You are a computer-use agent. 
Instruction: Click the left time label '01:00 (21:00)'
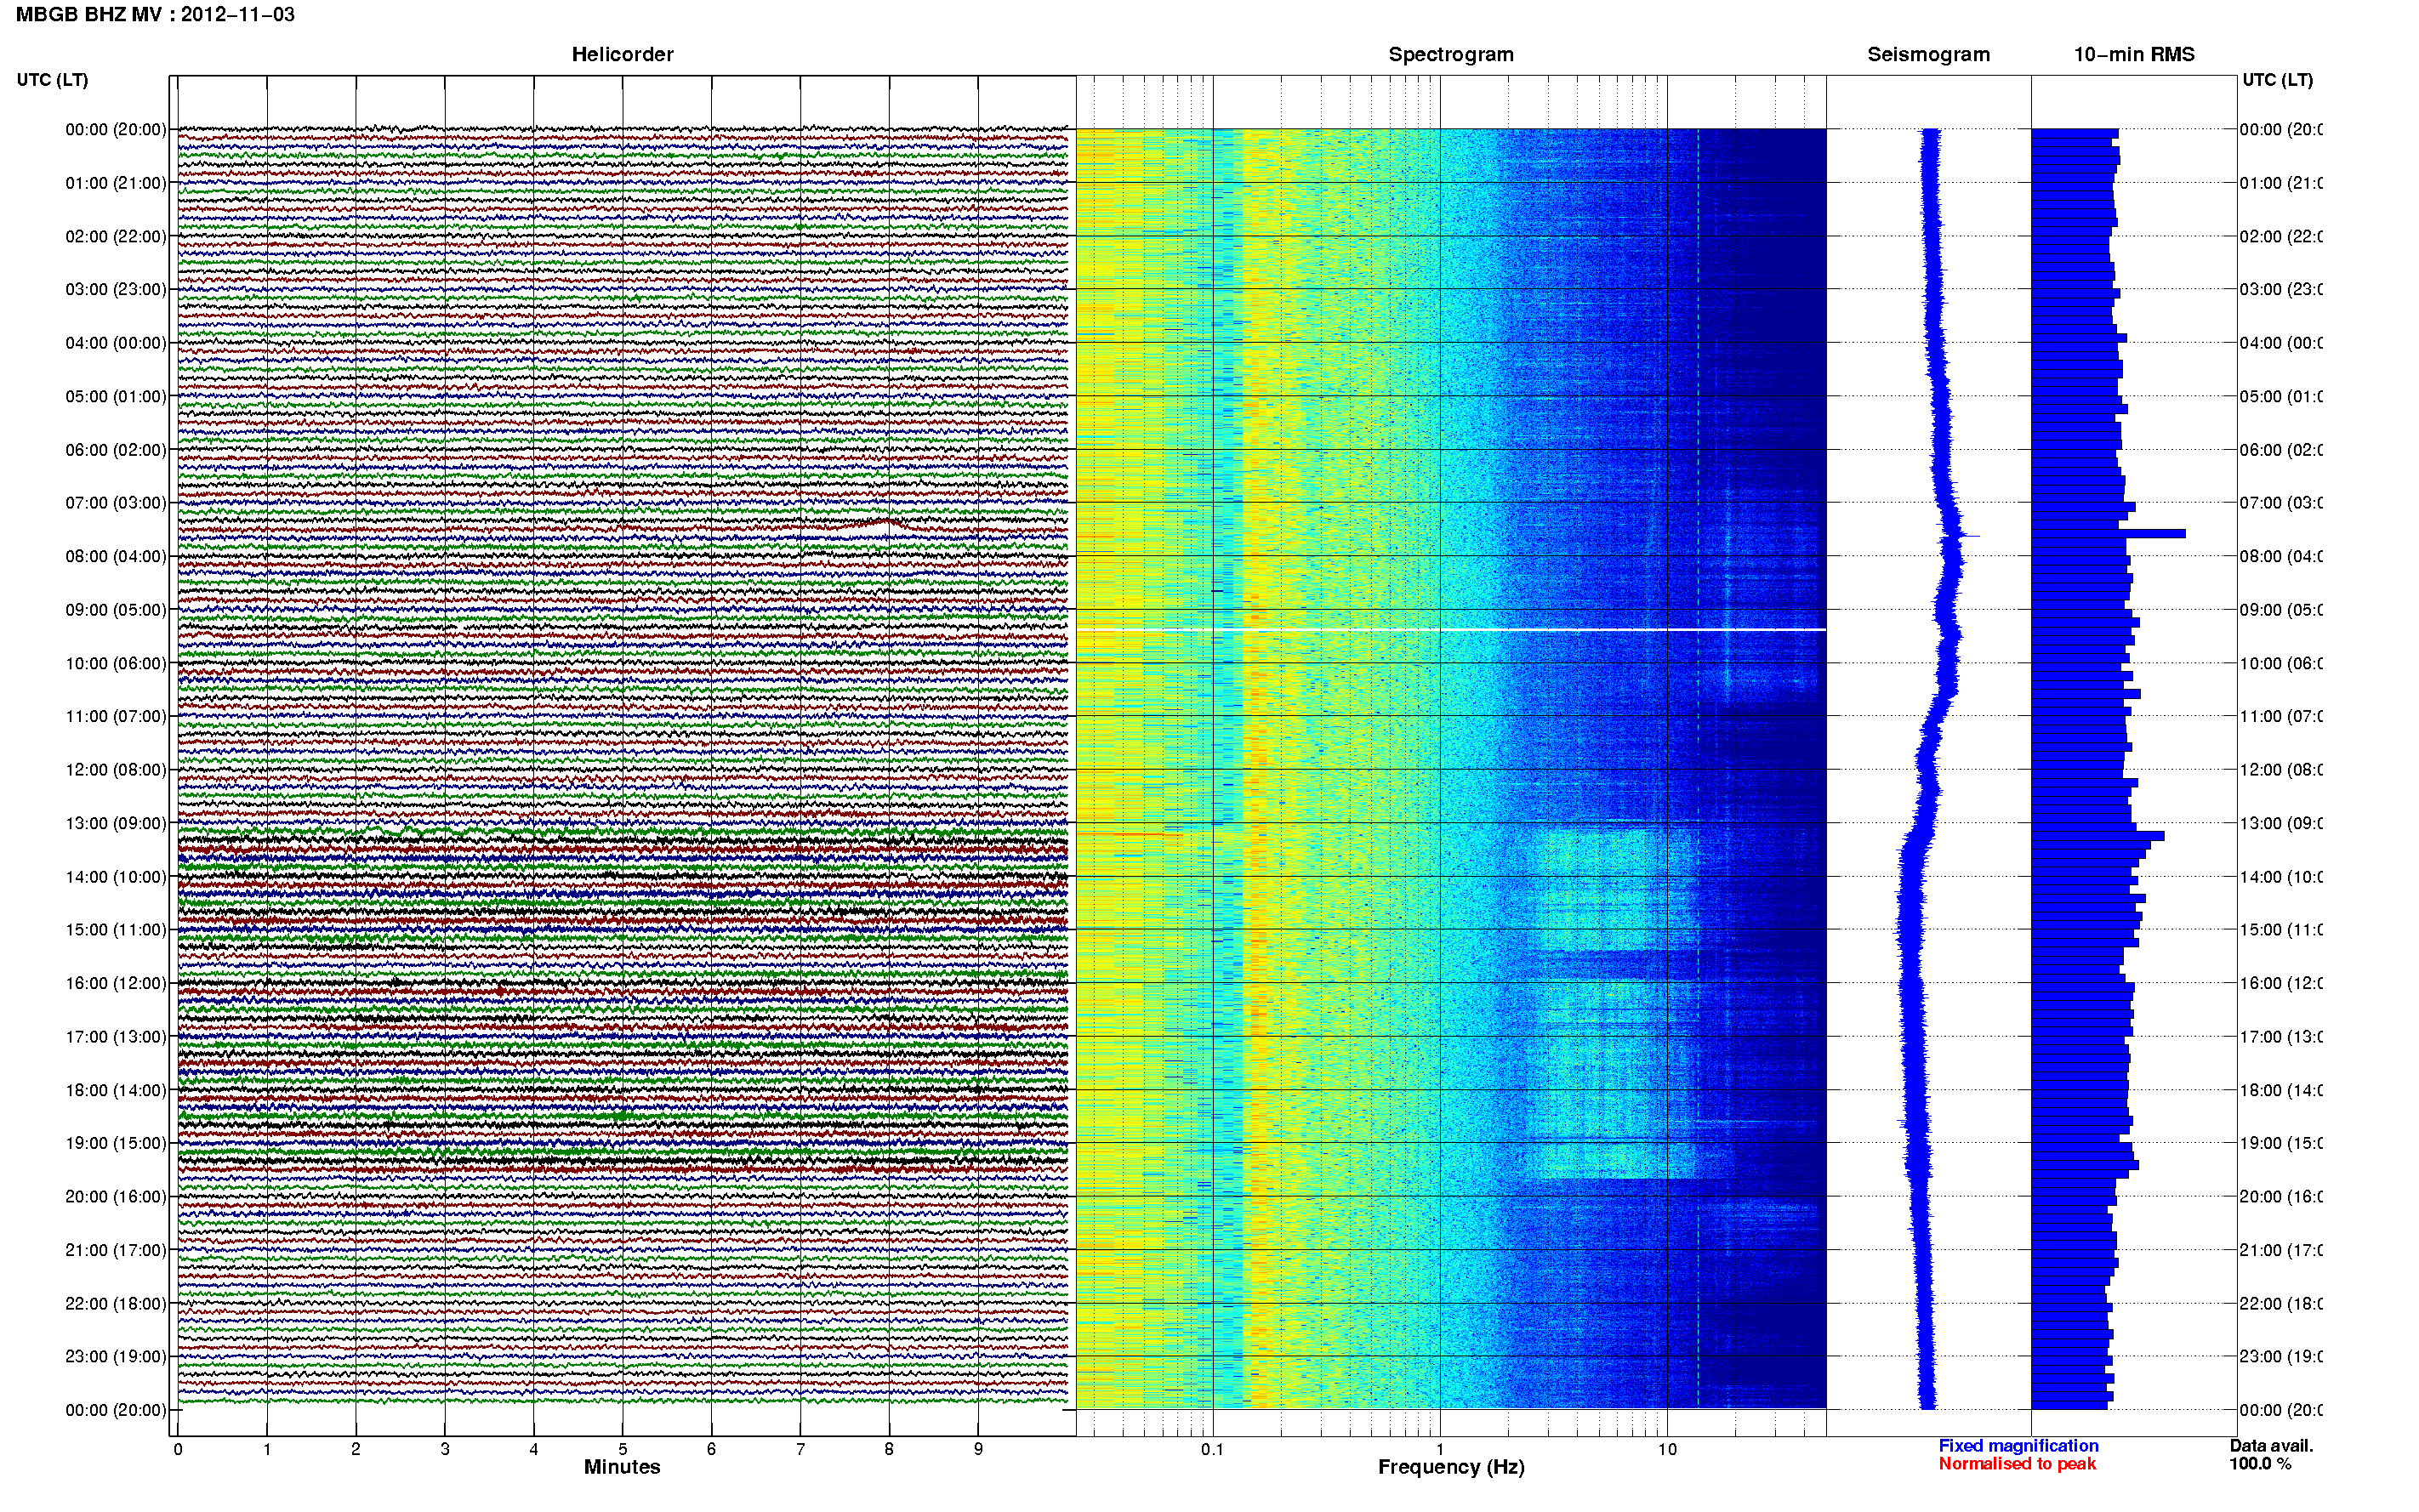[x=116, y=183]
